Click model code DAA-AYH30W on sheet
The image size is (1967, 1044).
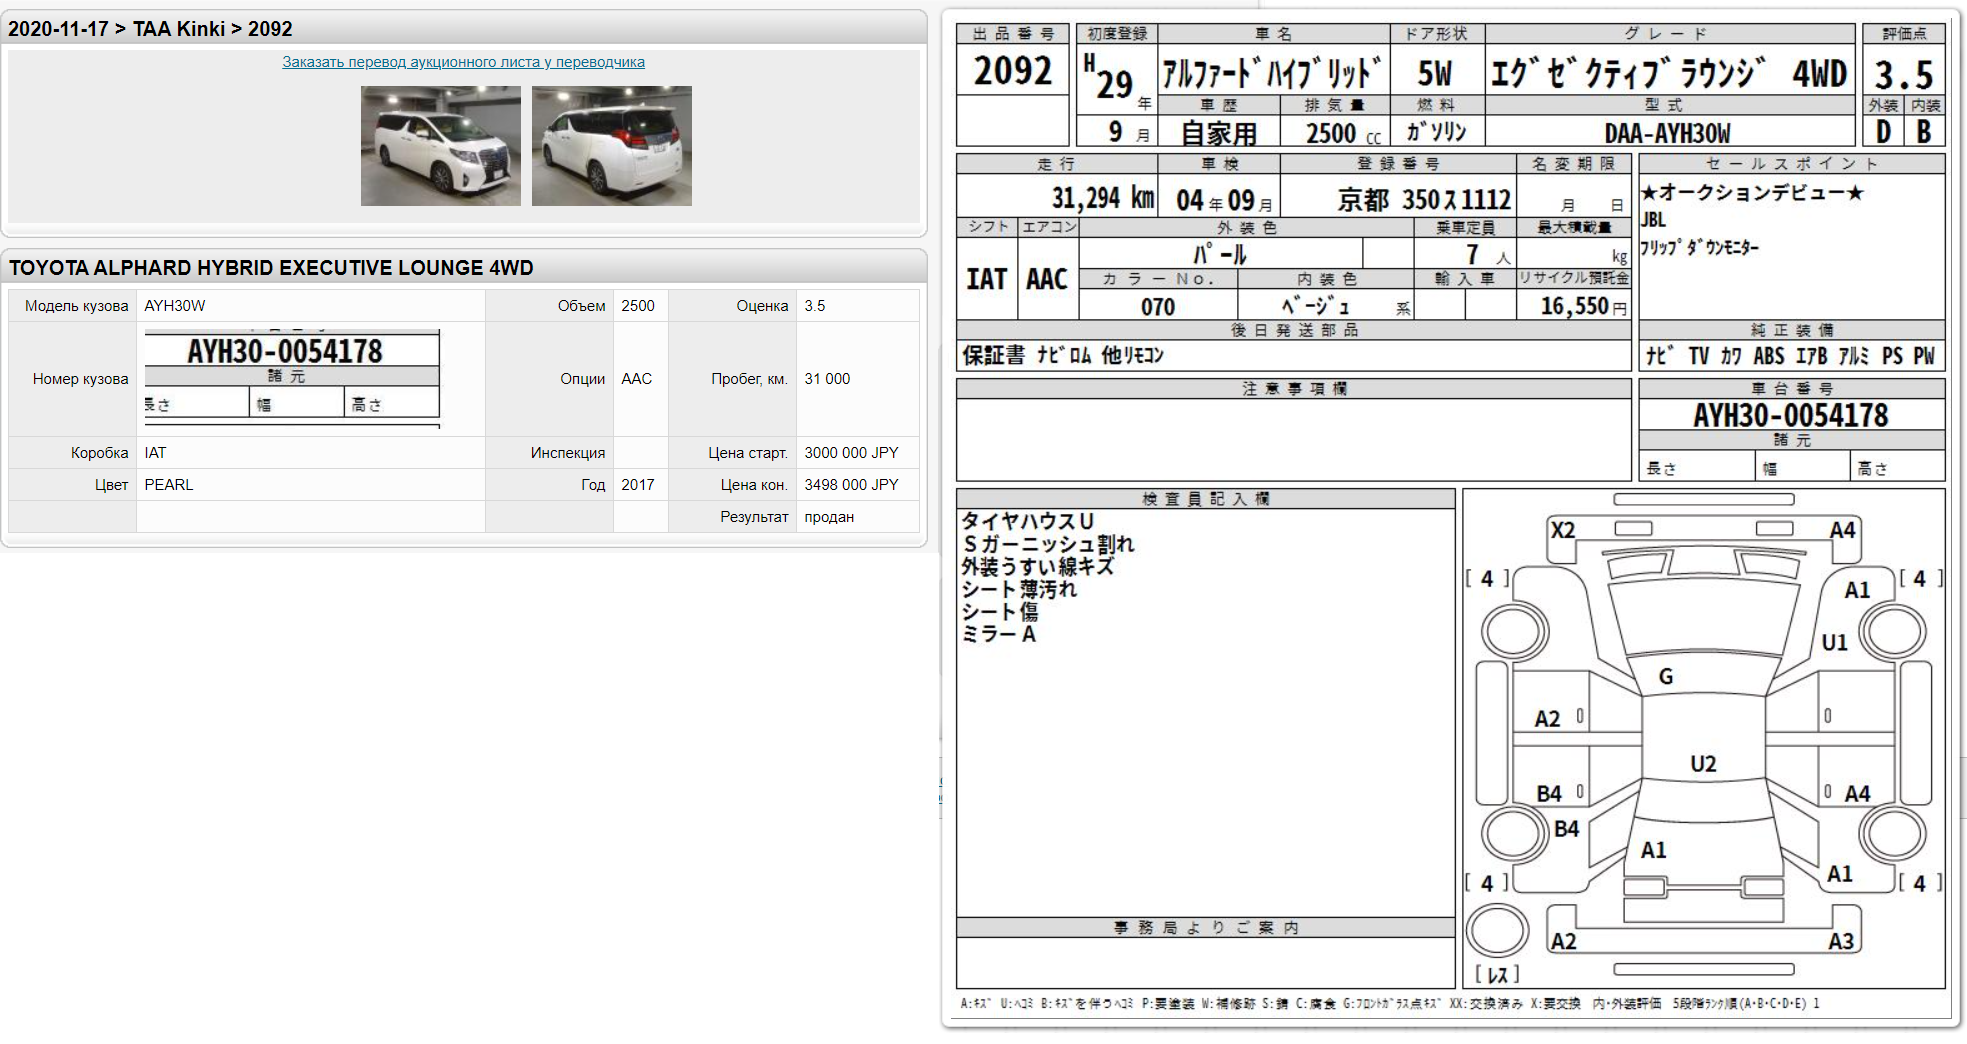(1667, 133)
